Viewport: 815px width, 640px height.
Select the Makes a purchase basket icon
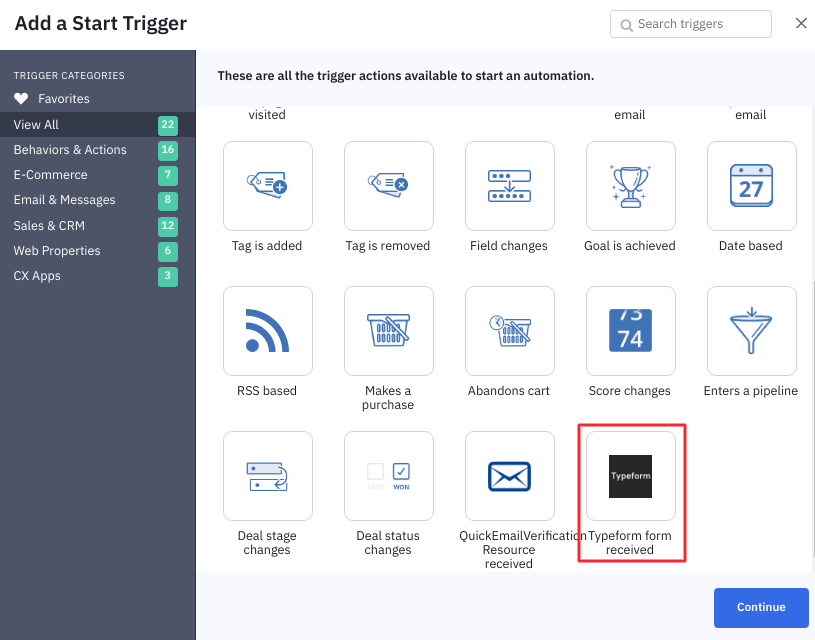coord(389,331)
